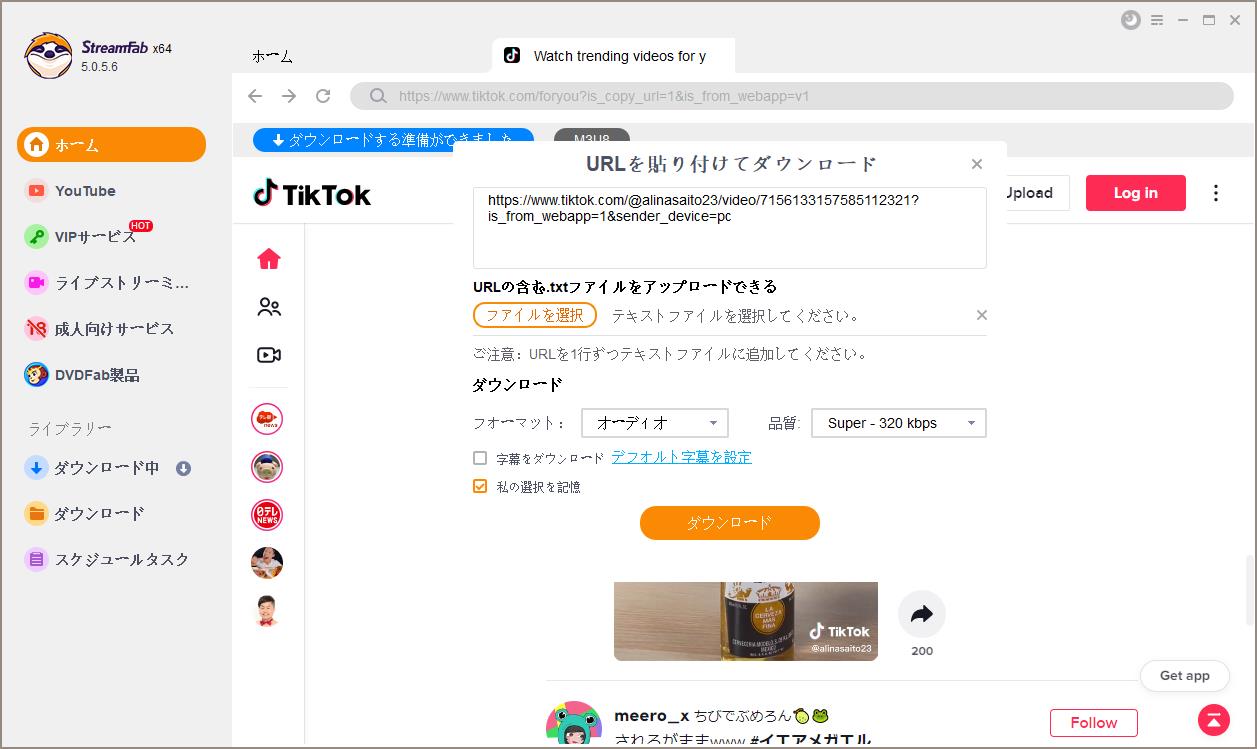Click the meero_x frog avatar
The height and width of the screenshot is (749, 1257).
pyautogui.click(x=574, y=725)
